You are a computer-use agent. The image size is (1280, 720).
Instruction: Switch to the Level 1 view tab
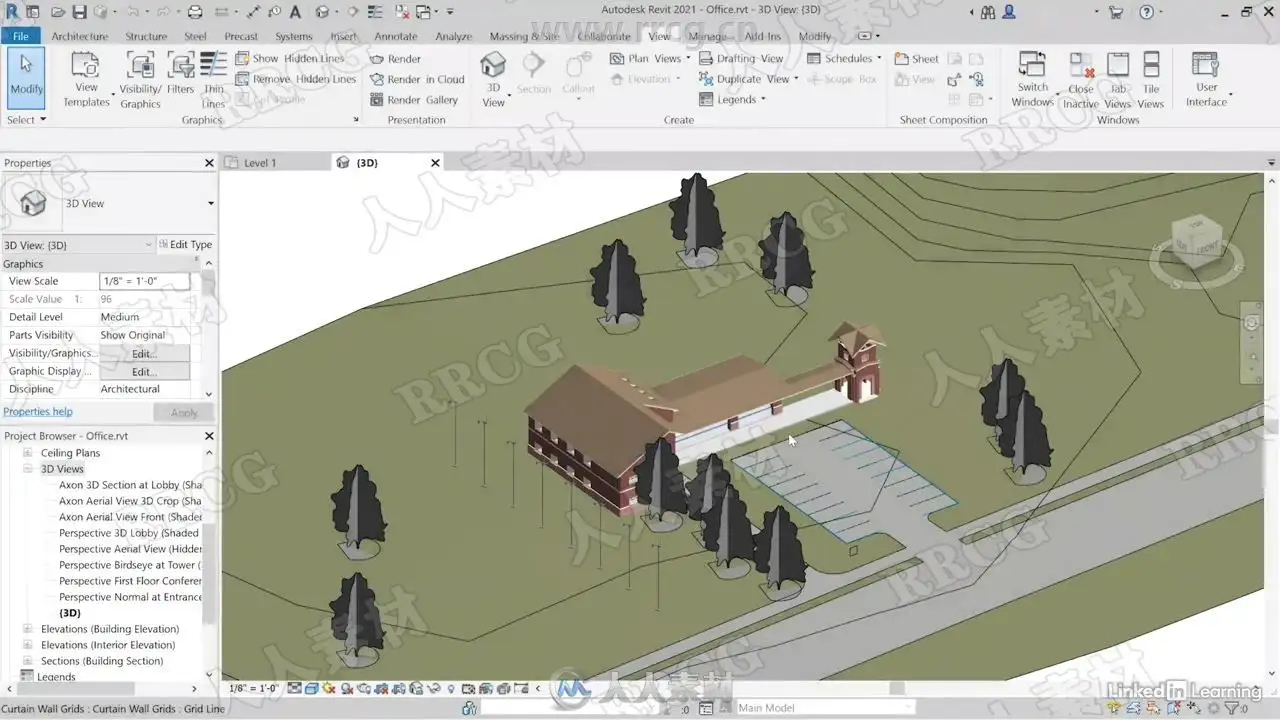(x=260, y=163)
